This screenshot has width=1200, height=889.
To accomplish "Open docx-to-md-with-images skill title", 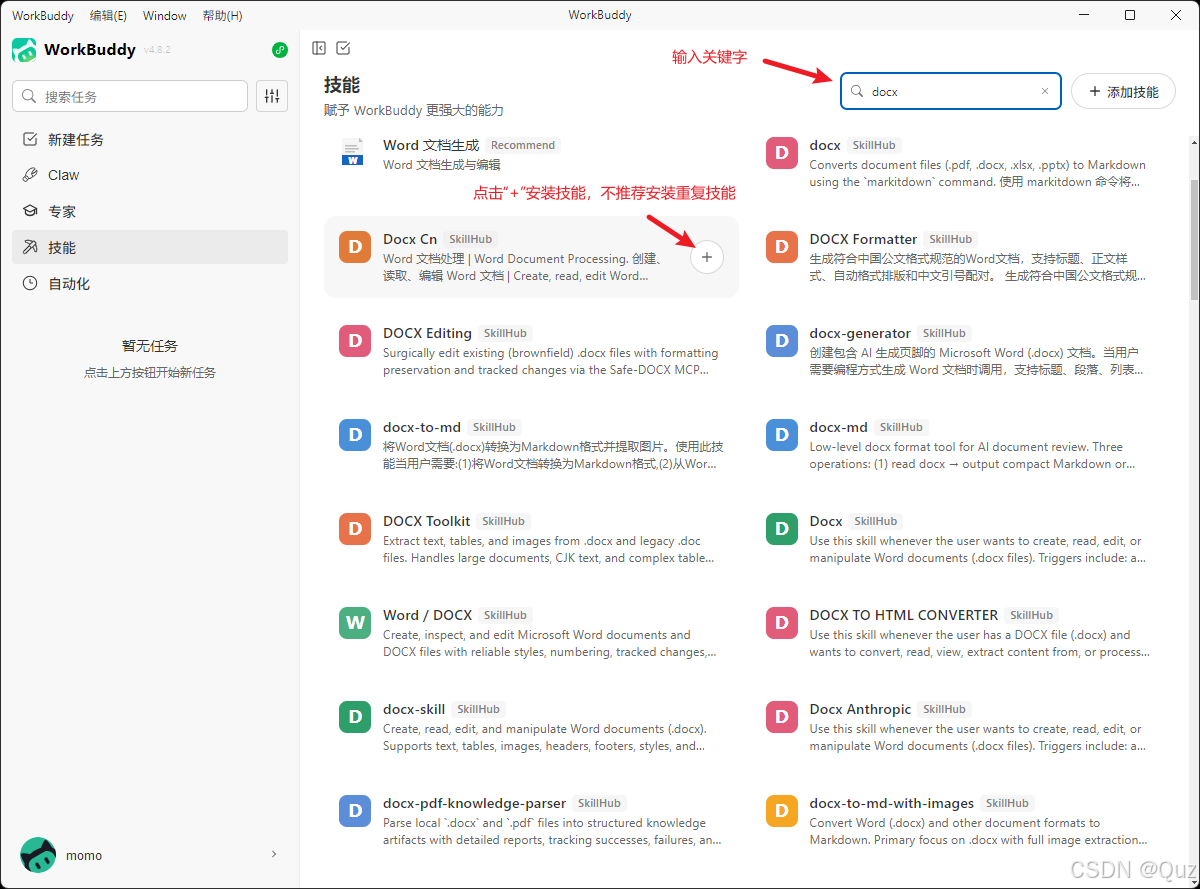I will tap(892, 803).
